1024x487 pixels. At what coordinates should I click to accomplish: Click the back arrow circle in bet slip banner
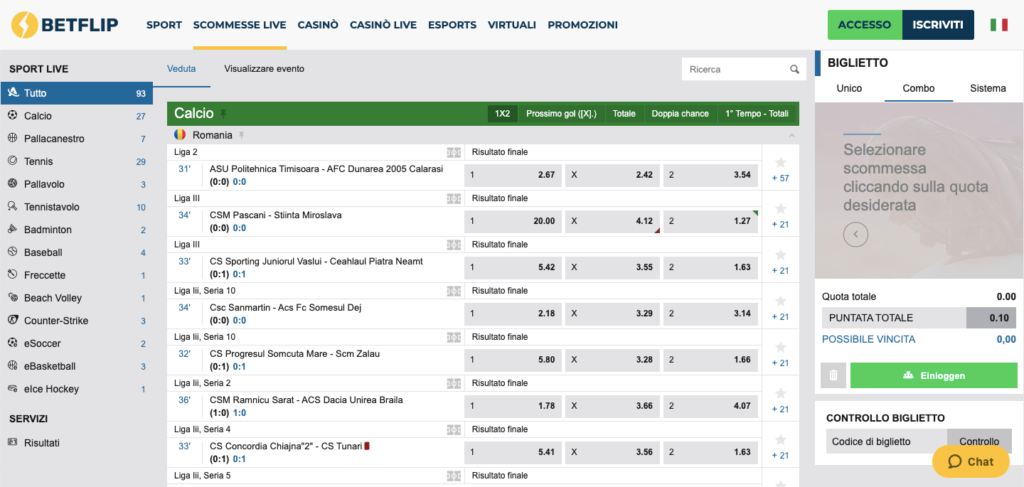(x=856, y=234)
